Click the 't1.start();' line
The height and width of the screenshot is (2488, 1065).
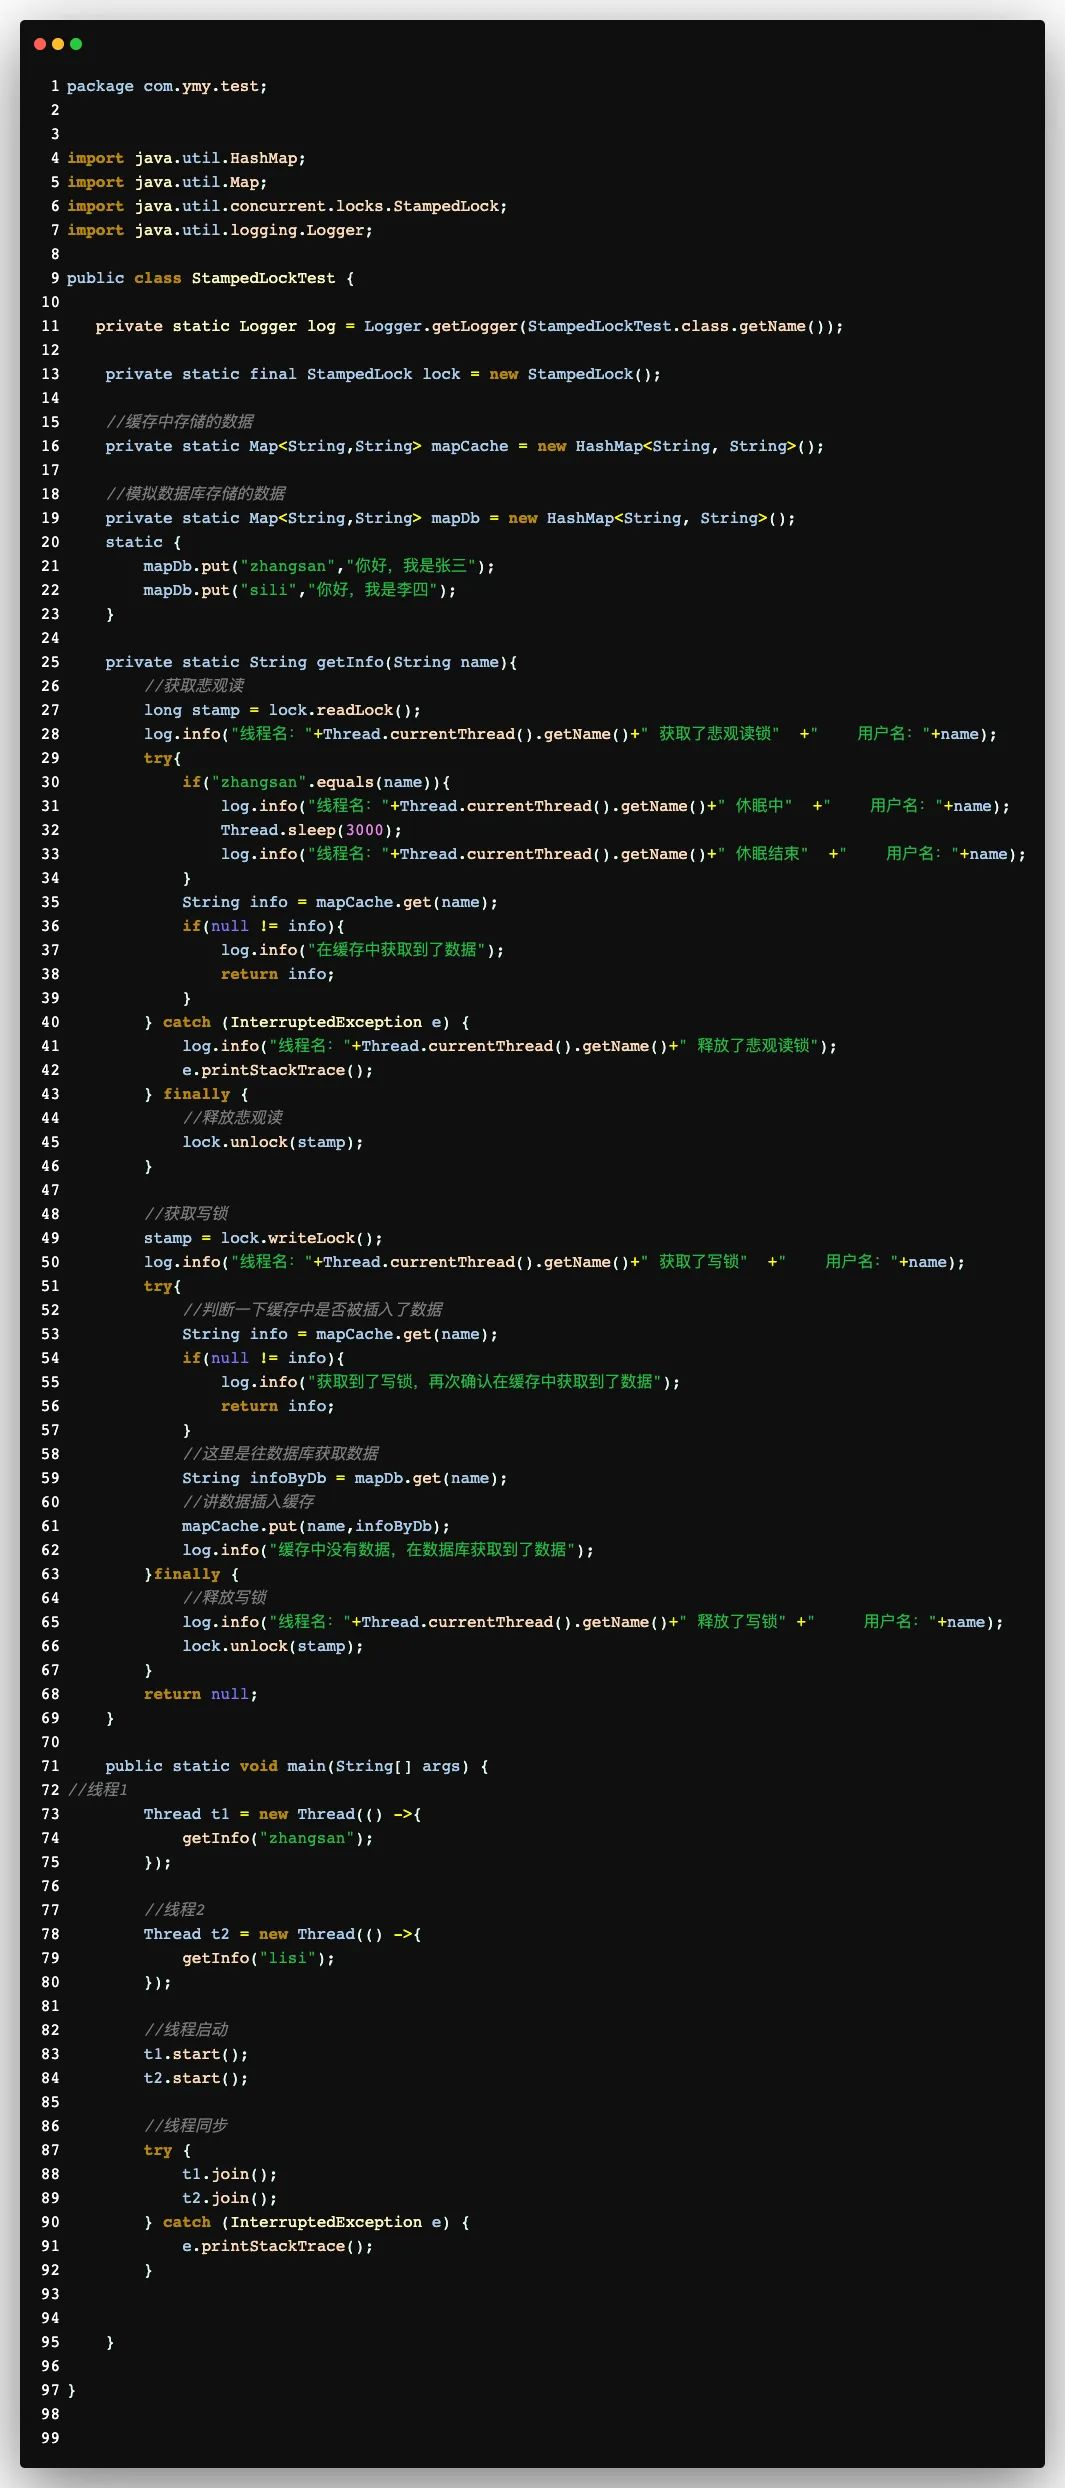[196, 2054]
